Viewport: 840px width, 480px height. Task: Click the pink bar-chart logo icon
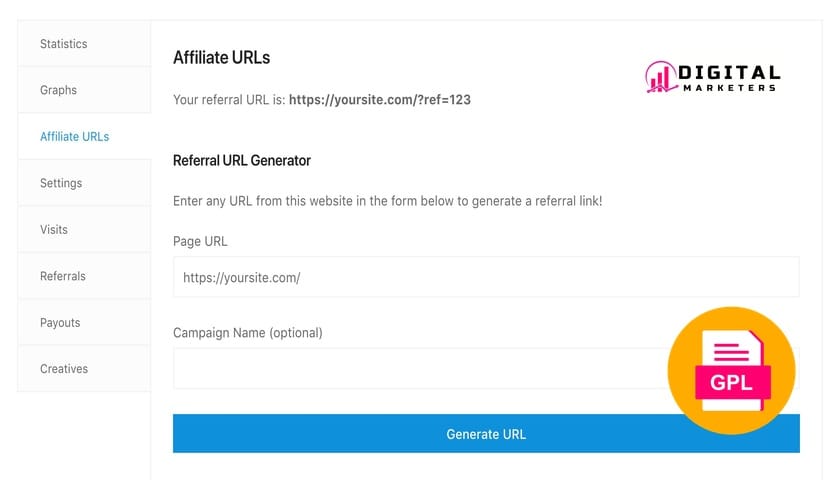660,77
